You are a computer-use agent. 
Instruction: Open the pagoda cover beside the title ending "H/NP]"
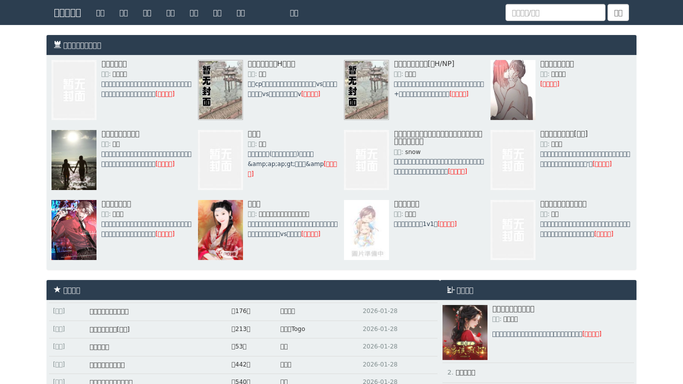[x=366, y=90]
